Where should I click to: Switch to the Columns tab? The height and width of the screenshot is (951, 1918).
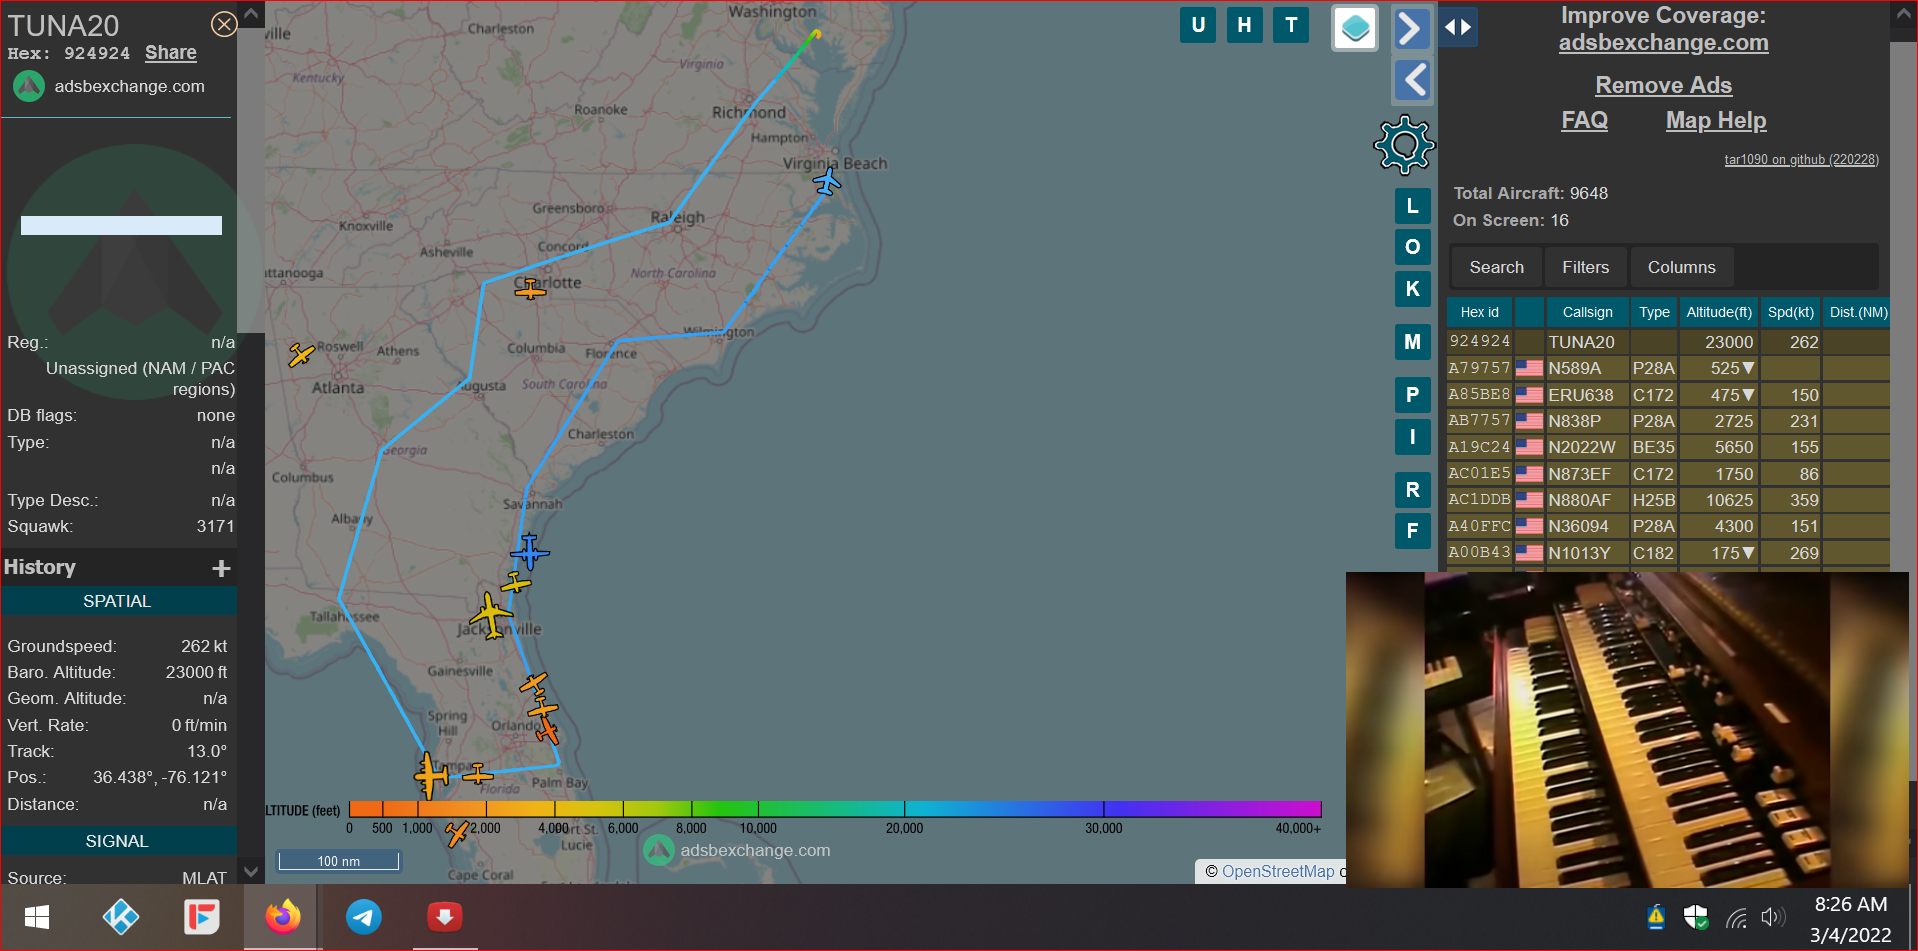1681,267
